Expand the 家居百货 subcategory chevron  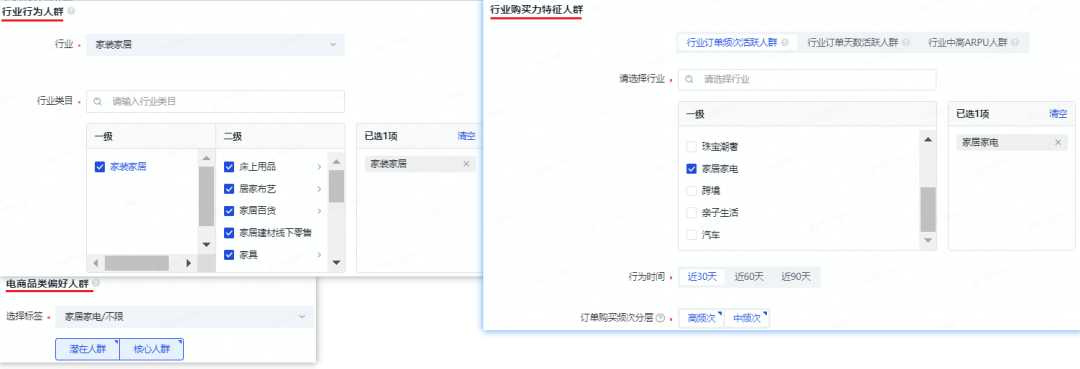point(319,211)
